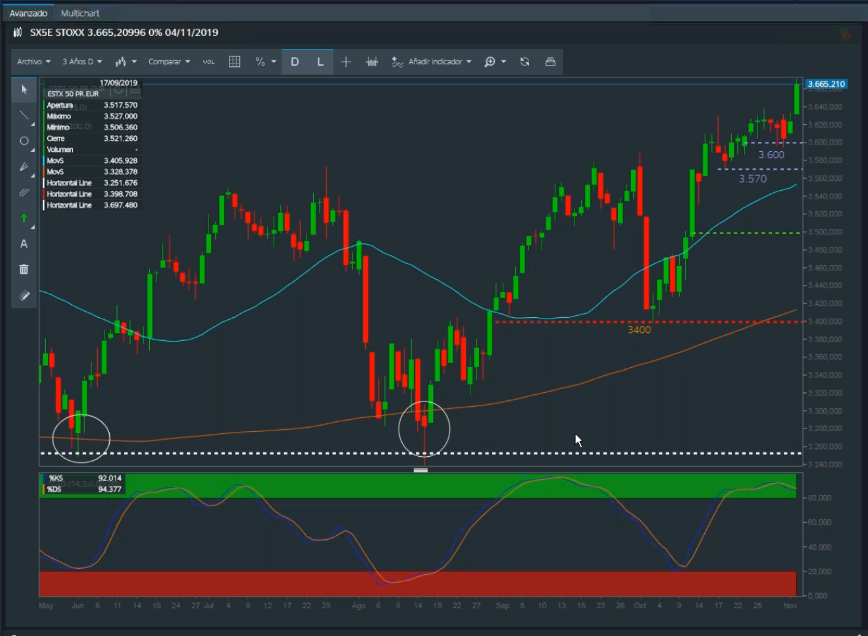The height and width of the screenshot is (636, 868).
Task: Open the Archivo dropdown menu
Action: pos(33,62)
